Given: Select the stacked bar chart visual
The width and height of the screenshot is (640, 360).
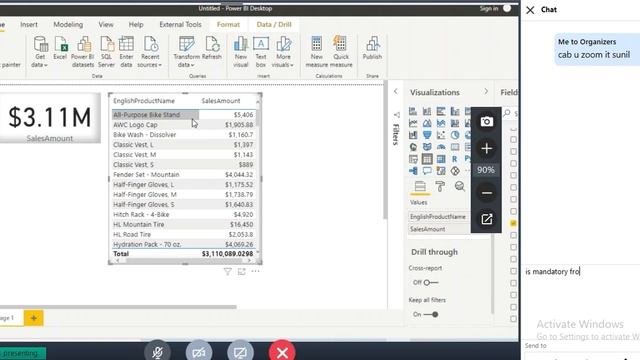Looking at the screenshot, I should coord(413,111).
